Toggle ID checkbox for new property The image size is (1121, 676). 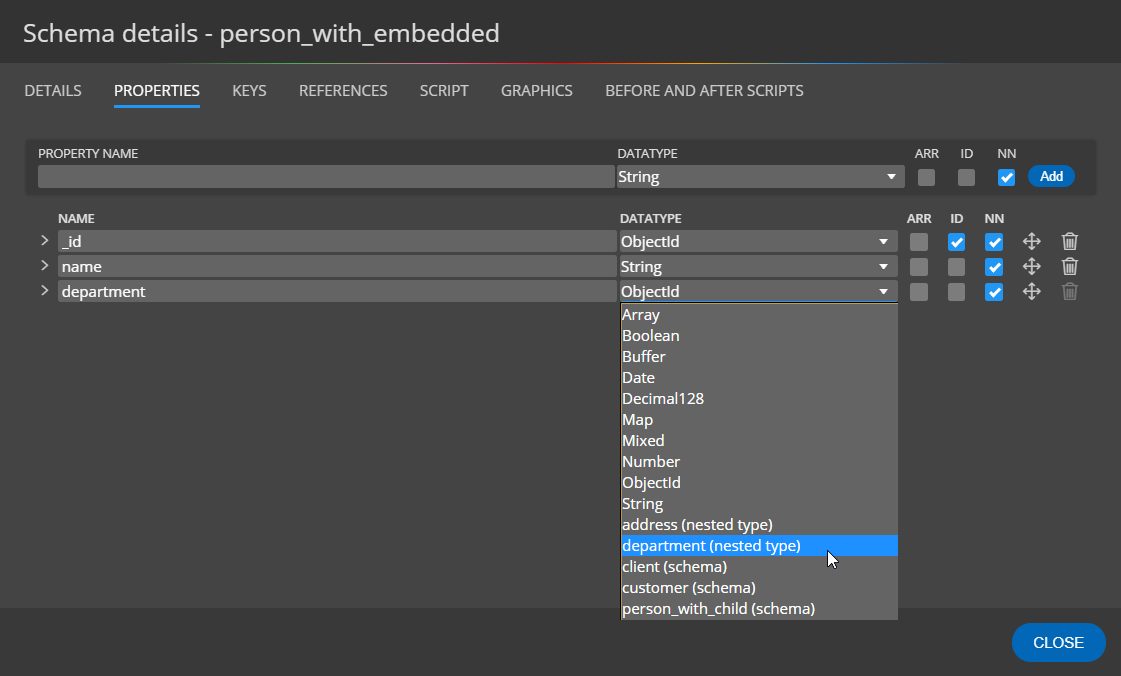[966, 177]
